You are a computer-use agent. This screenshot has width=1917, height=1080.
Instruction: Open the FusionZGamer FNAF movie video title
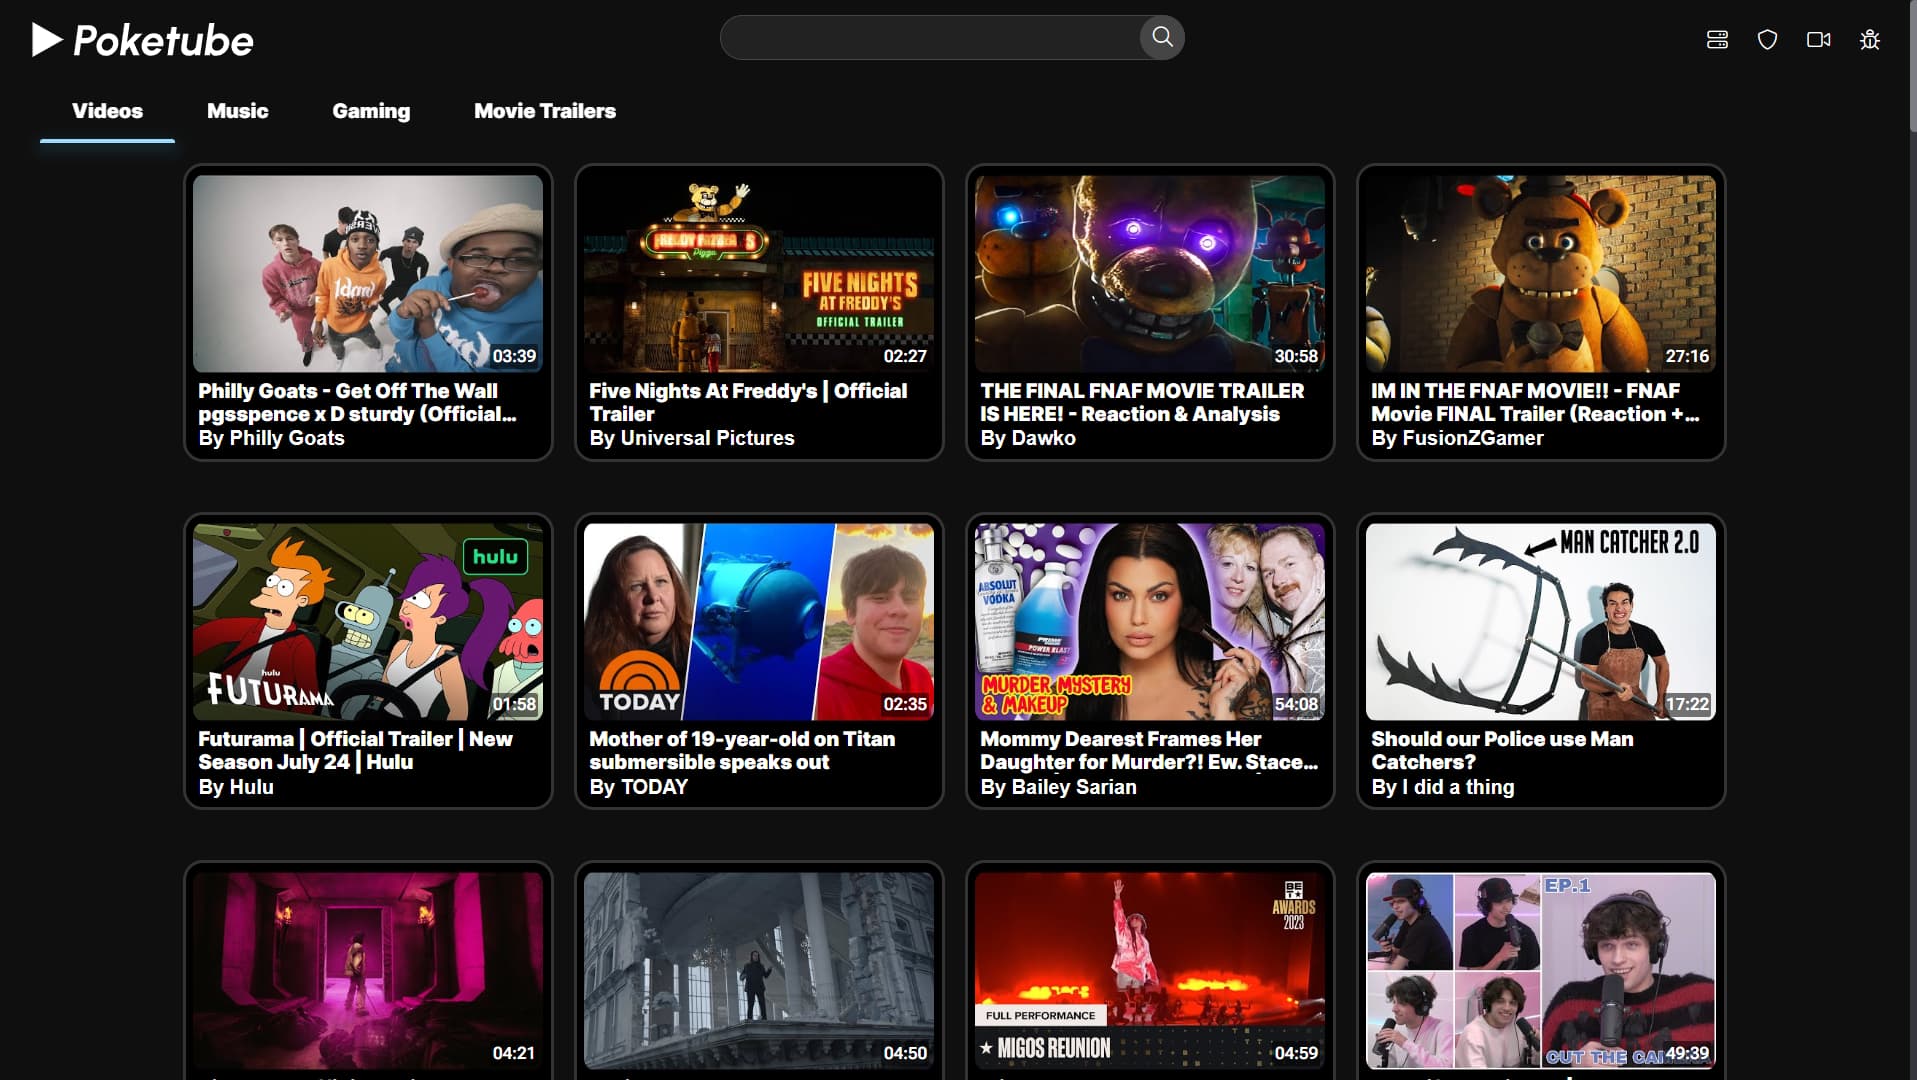1534,402
